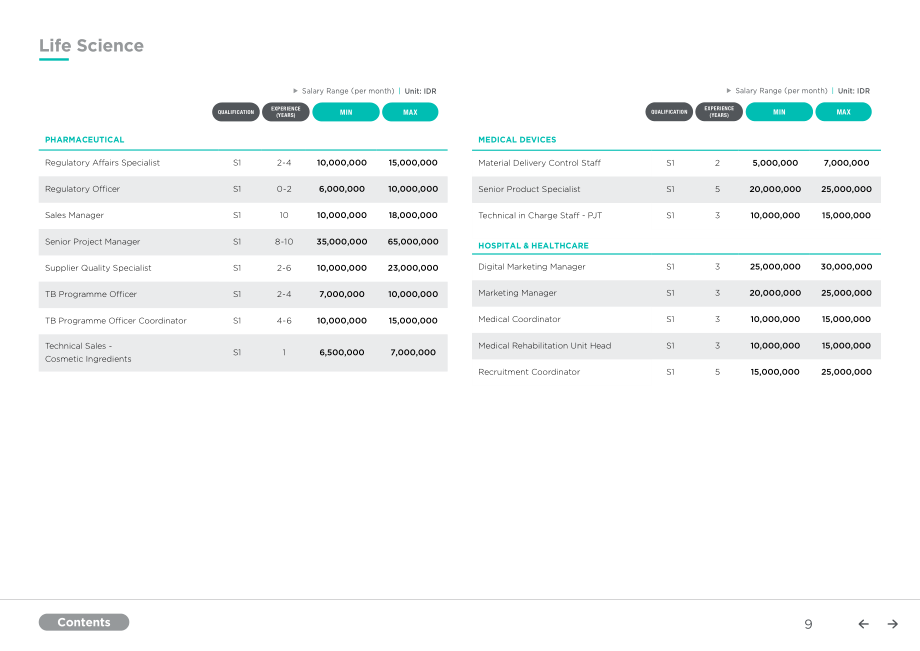Click page number 9 indicator
The width and height of the screenshot is (920, 651).
pos(808,624)
